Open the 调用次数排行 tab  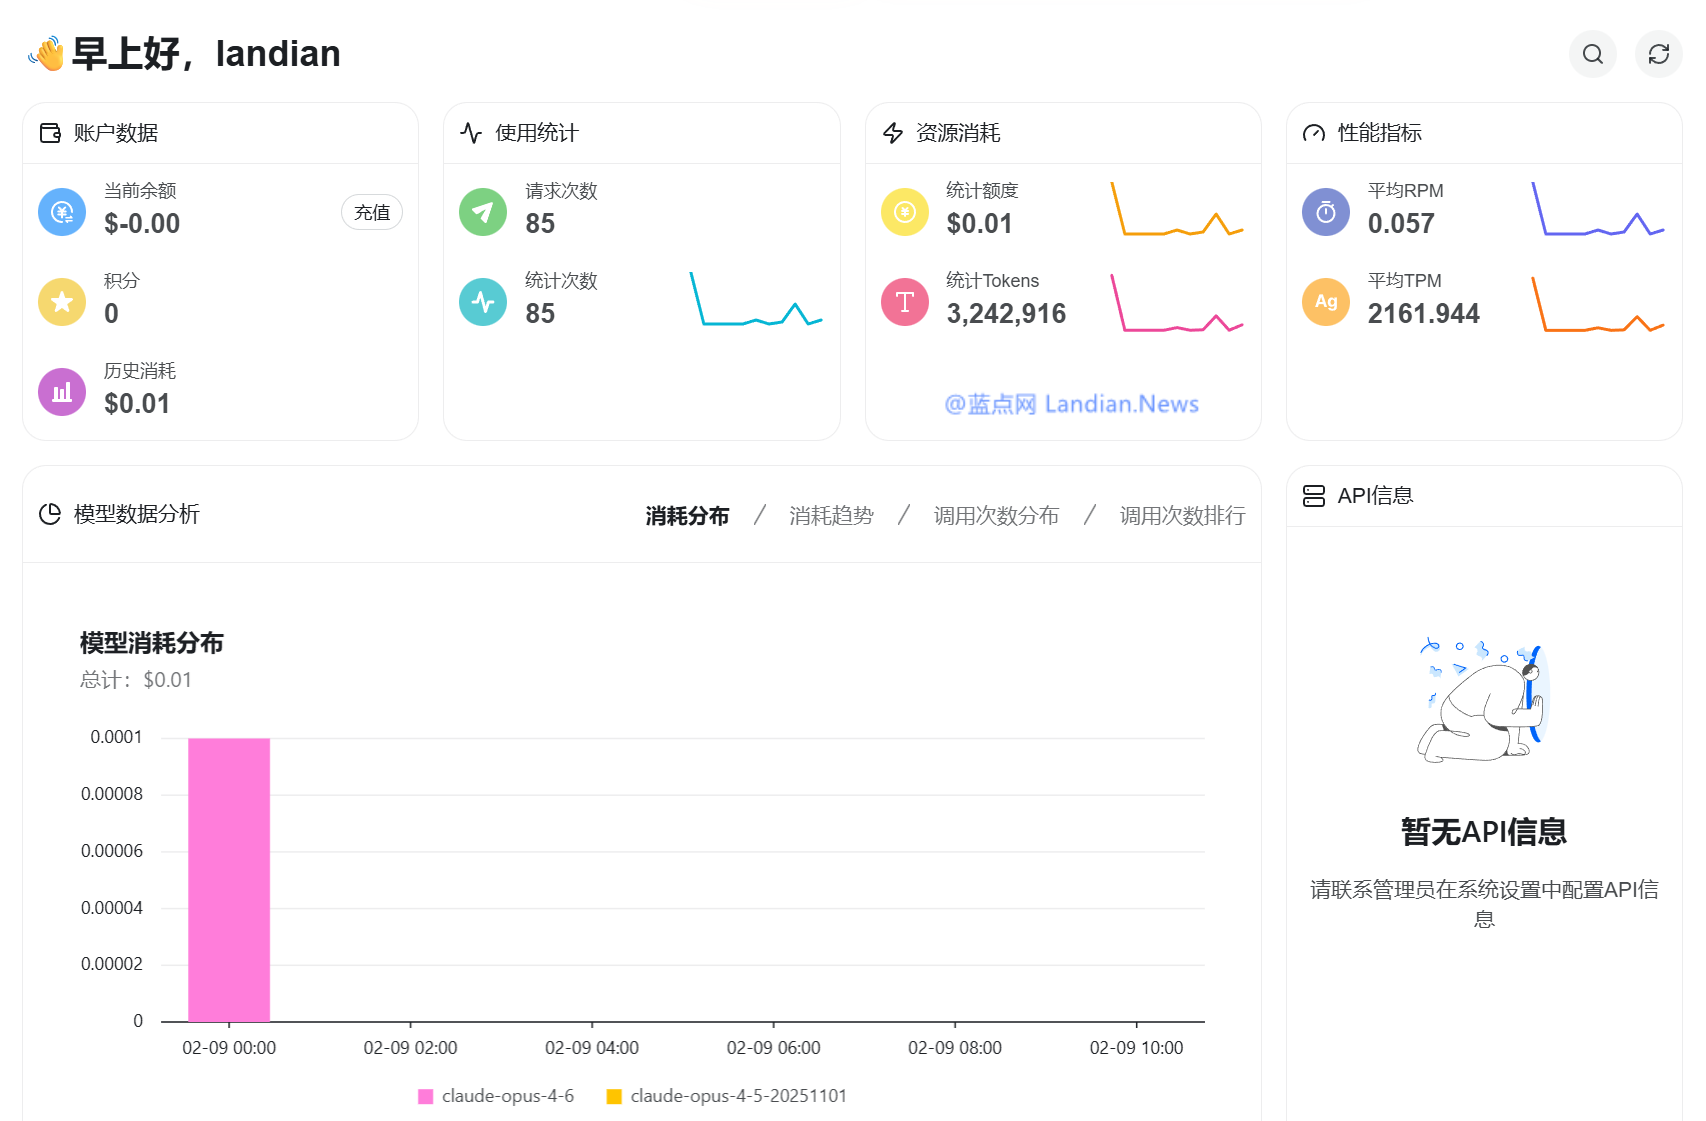[1181, 516]
